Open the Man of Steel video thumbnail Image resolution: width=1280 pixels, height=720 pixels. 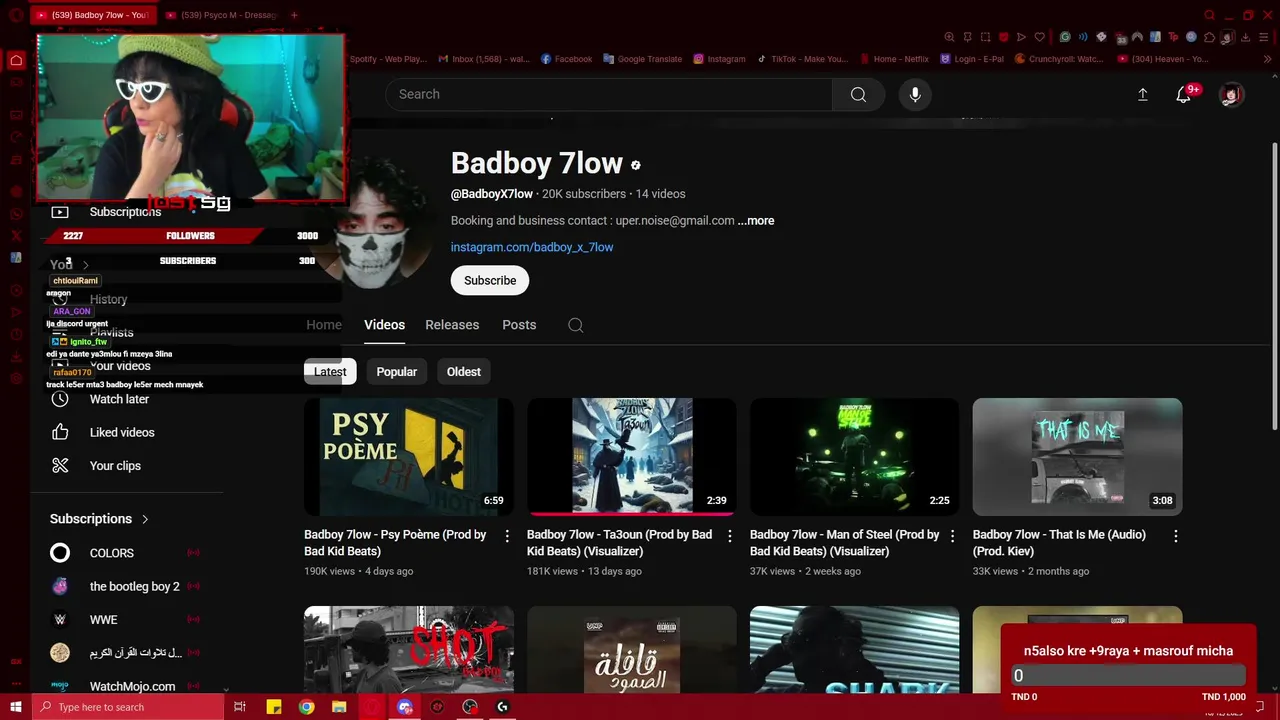tap(855, 457)
